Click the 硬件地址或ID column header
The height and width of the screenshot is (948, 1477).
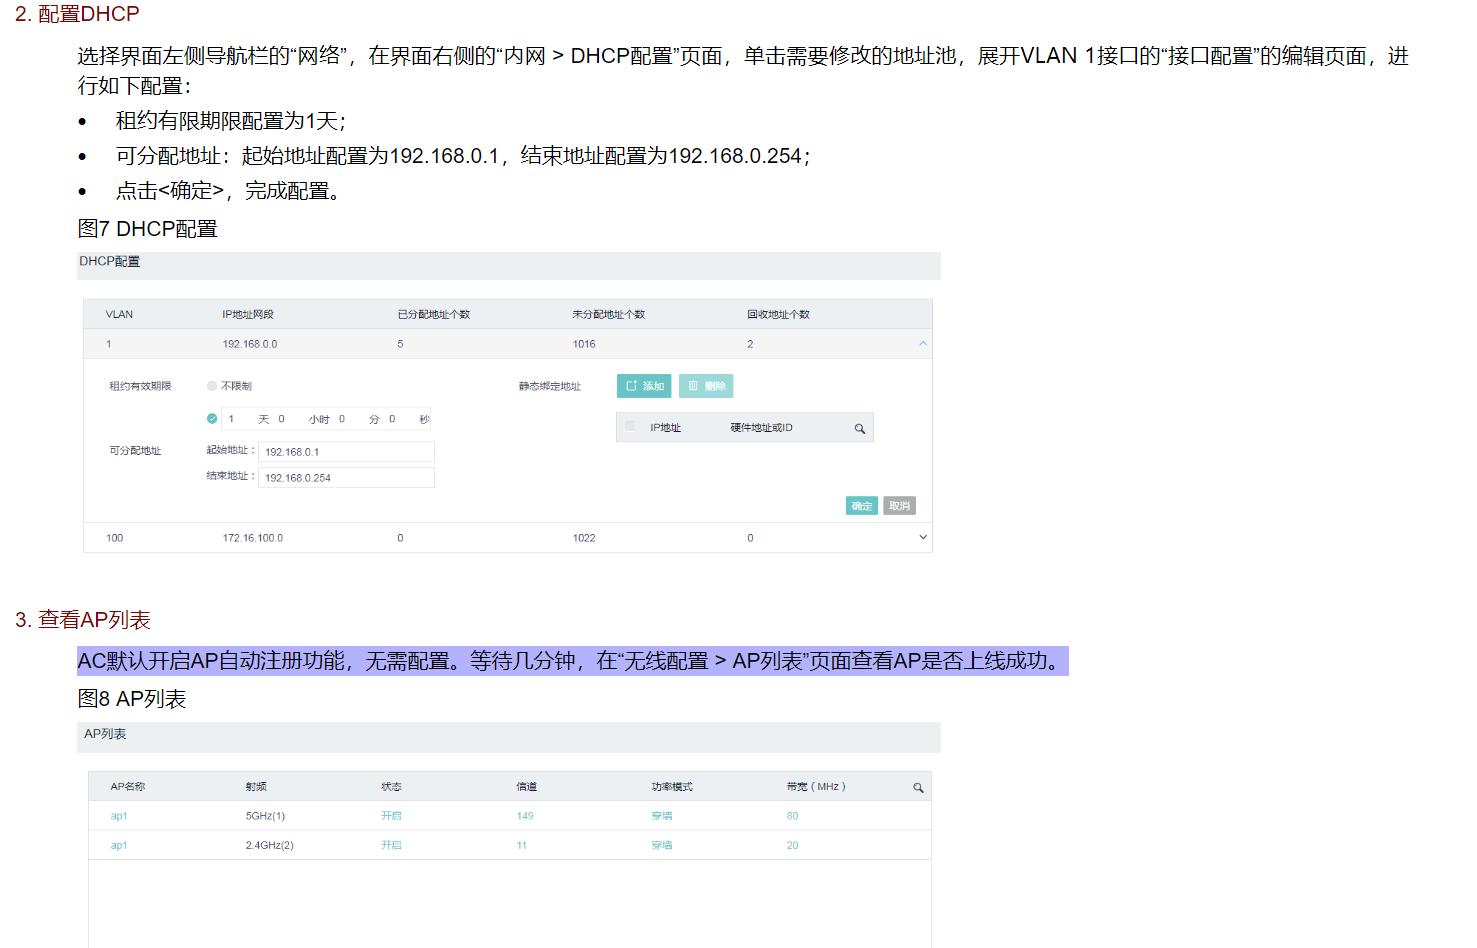click(x=762, y=428)
